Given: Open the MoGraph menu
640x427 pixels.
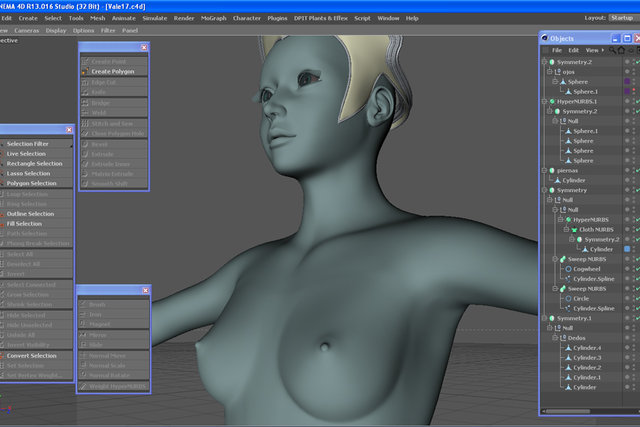Looking at the screenshot, I should pos(213,18).
